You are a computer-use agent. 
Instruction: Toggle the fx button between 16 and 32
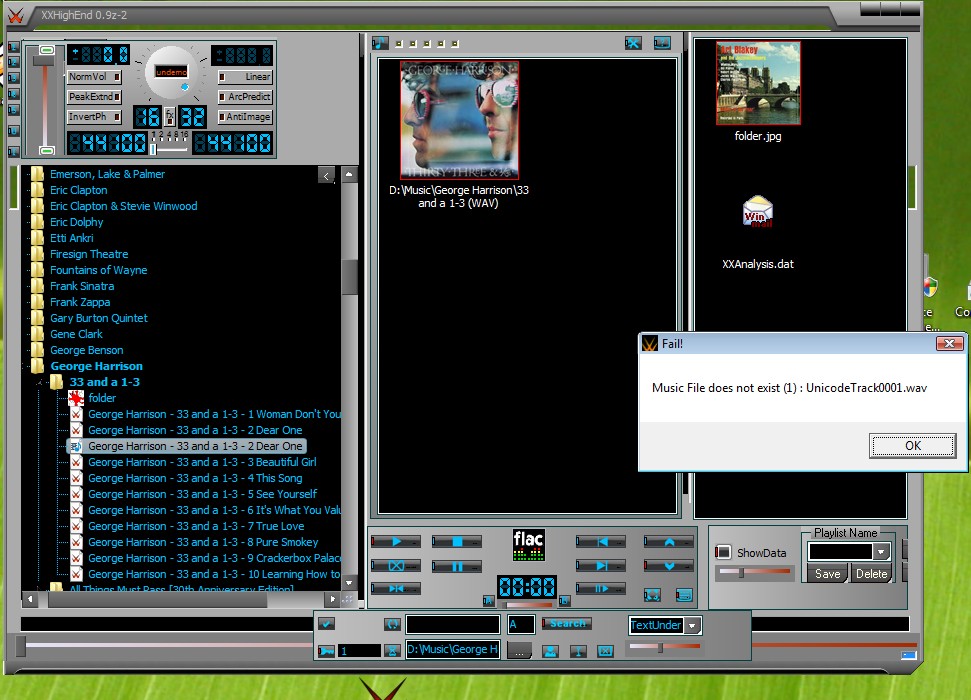point(170,116)
